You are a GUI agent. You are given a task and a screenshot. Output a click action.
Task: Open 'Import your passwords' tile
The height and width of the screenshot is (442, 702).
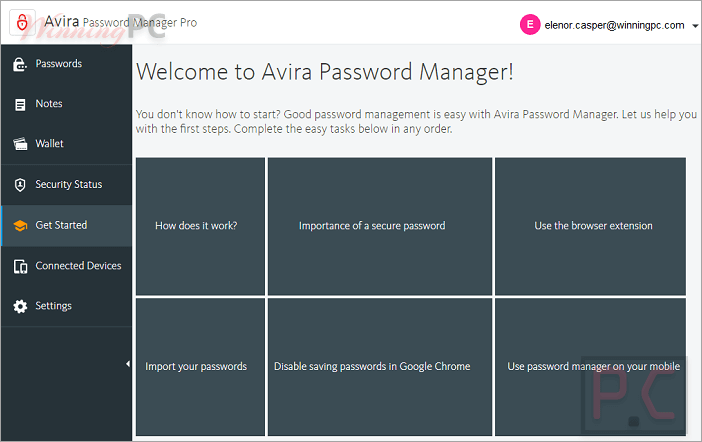[x=201, y=367]
